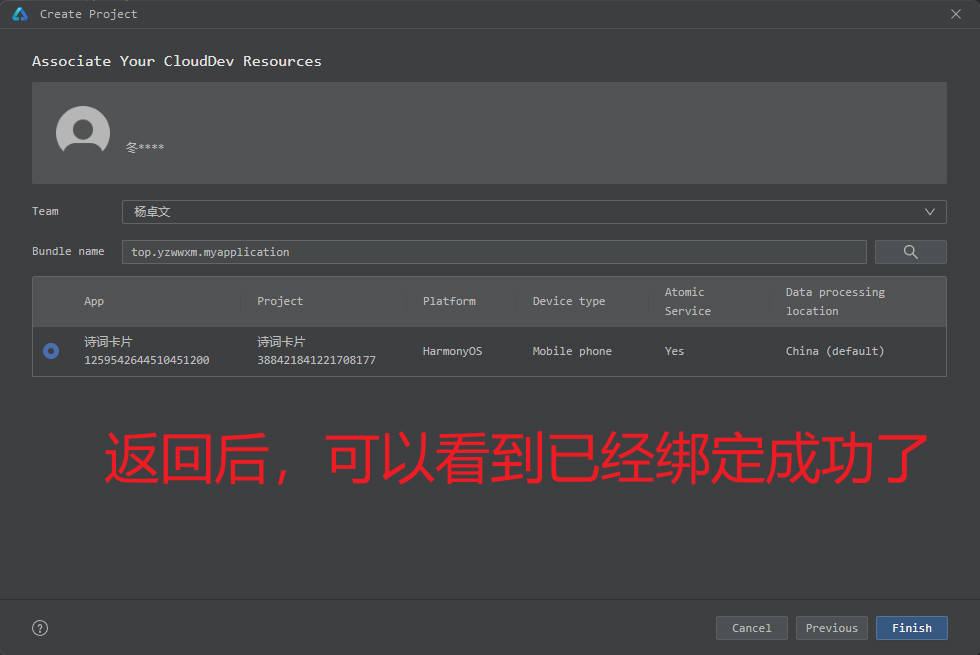Click the HarmonyOS platform cell
980x655 pixels.
coord(452,351)
